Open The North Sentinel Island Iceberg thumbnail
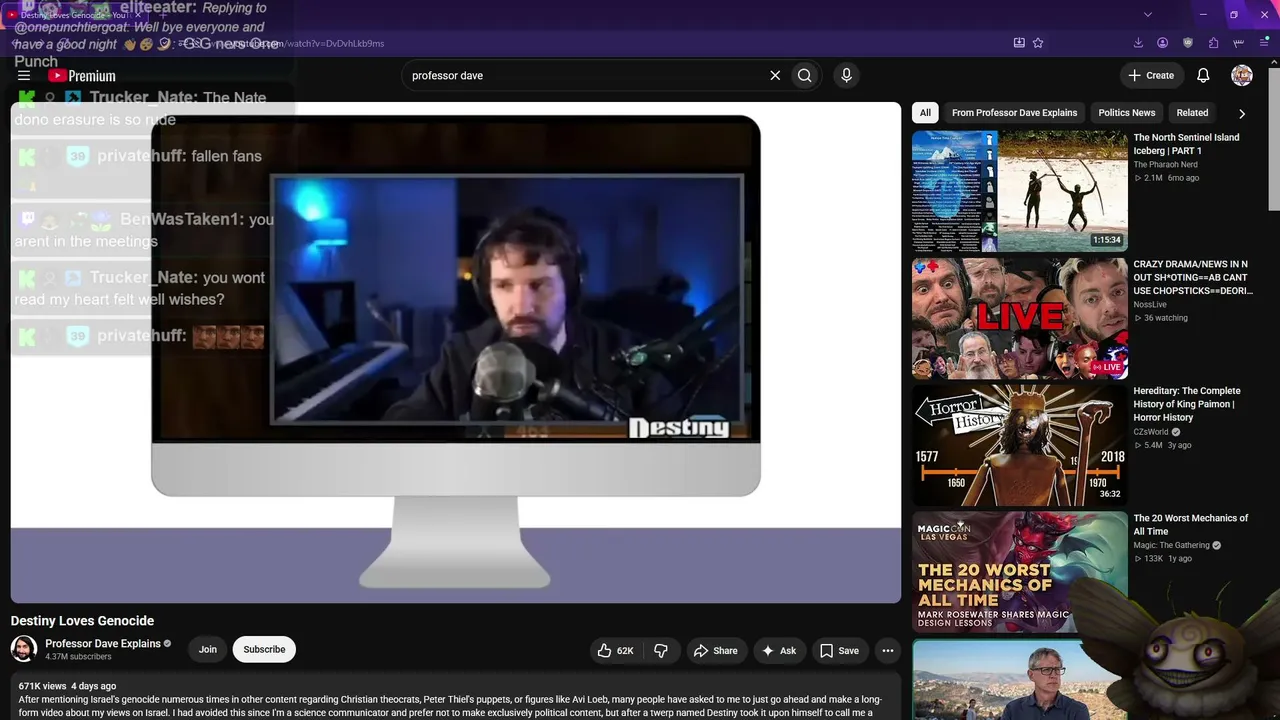1280x720 pixels. (x=1019, y=191)
